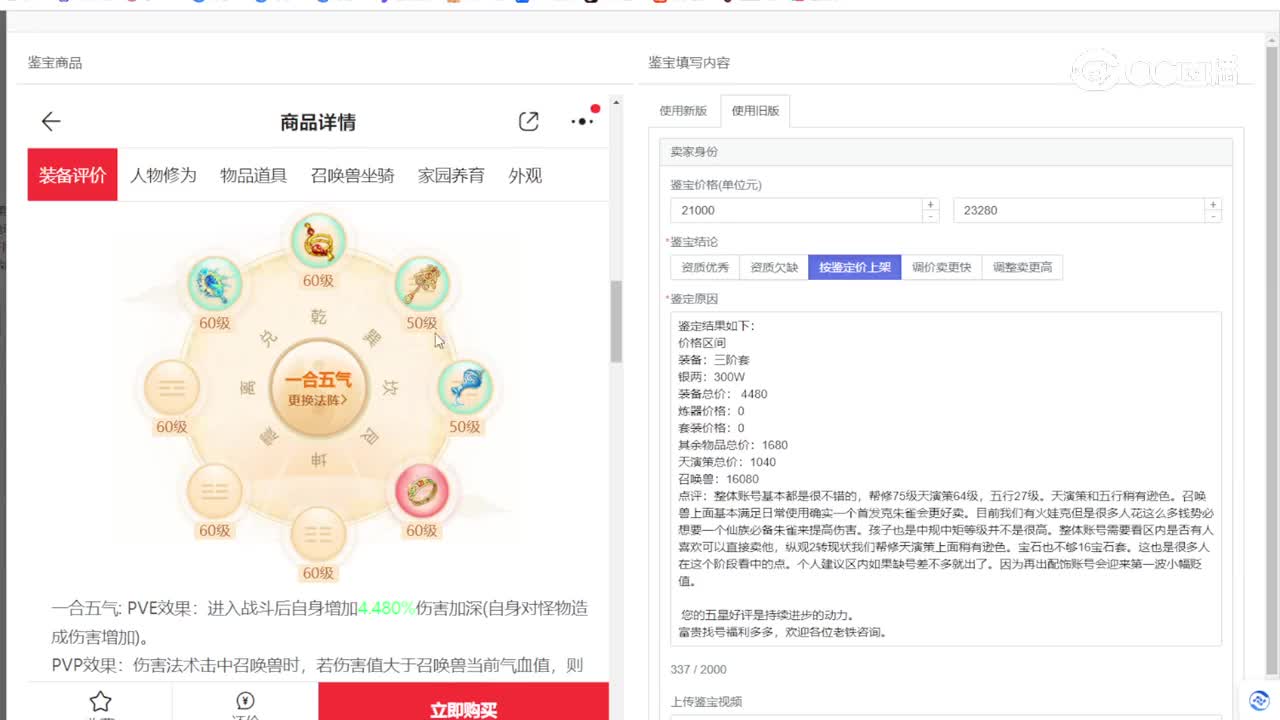Switch to the 家园养育 tab
This screenshot has width=1280, height=720.
(451, 175)
